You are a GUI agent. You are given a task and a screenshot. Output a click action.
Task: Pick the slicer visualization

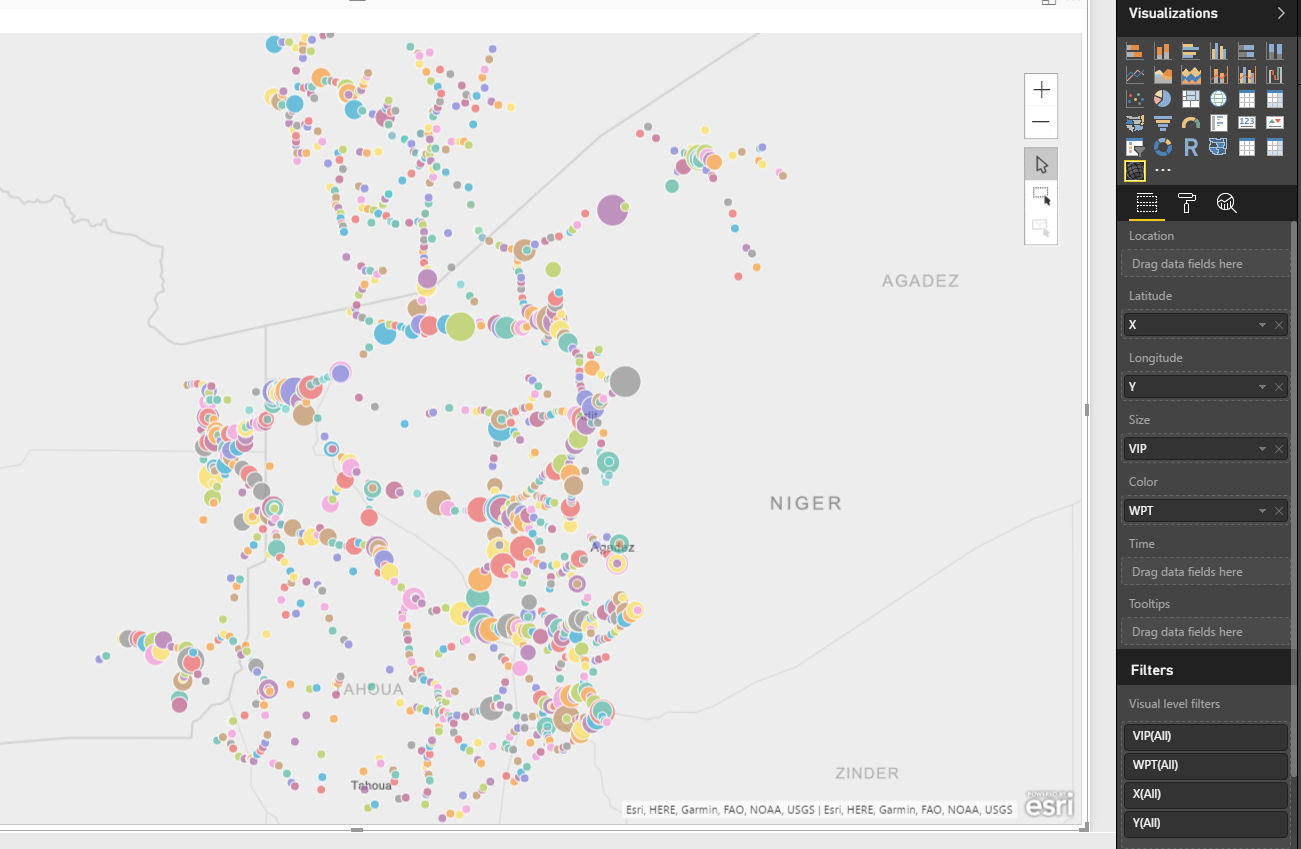pyautogui.click(x=1134, y=147)
